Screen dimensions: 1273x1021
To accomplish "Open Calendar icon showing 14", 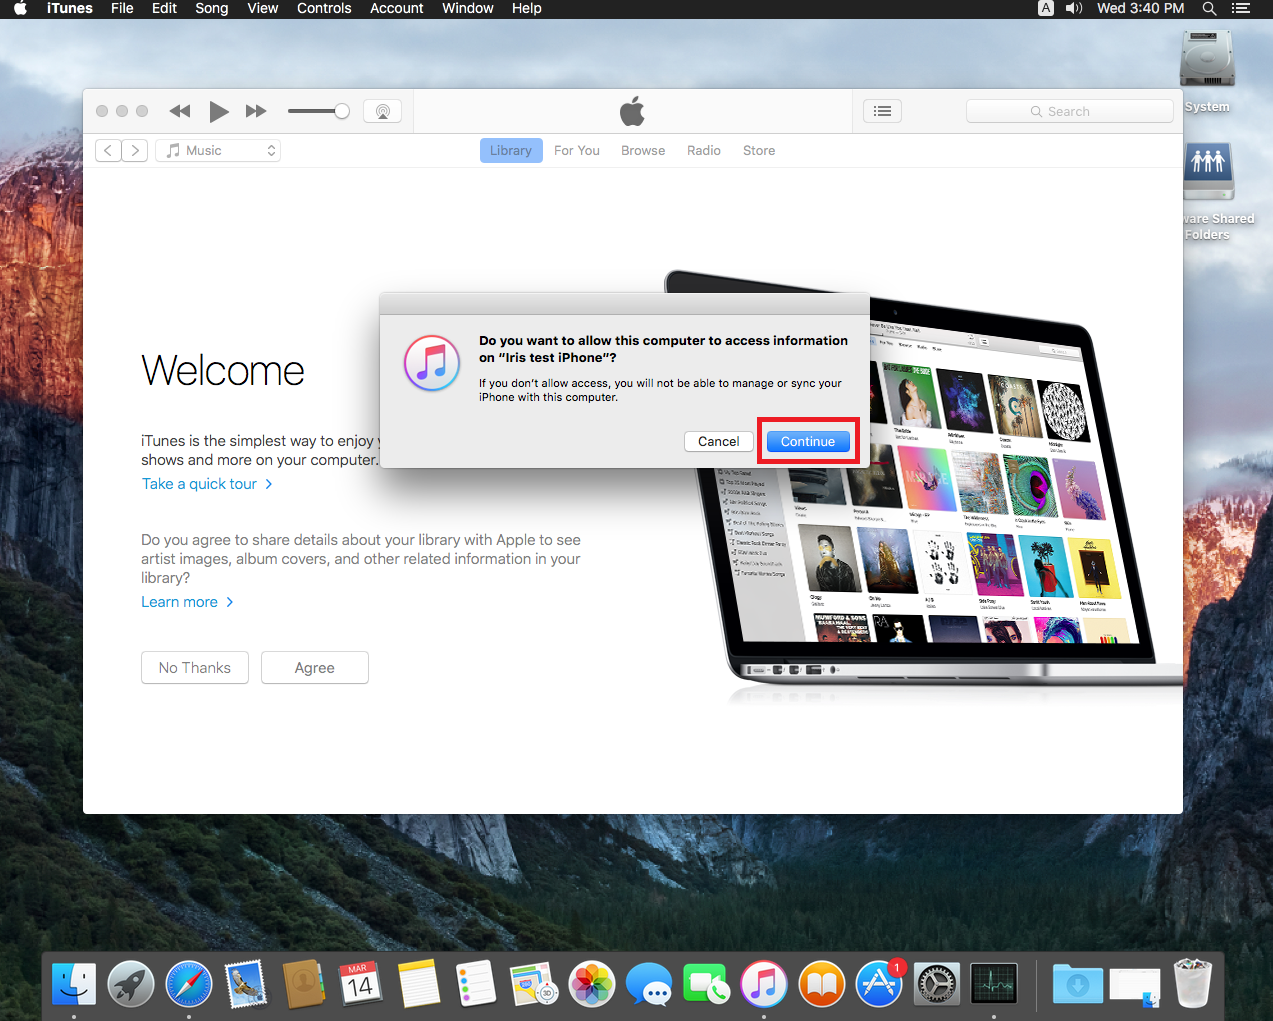I will pos(361,984).
